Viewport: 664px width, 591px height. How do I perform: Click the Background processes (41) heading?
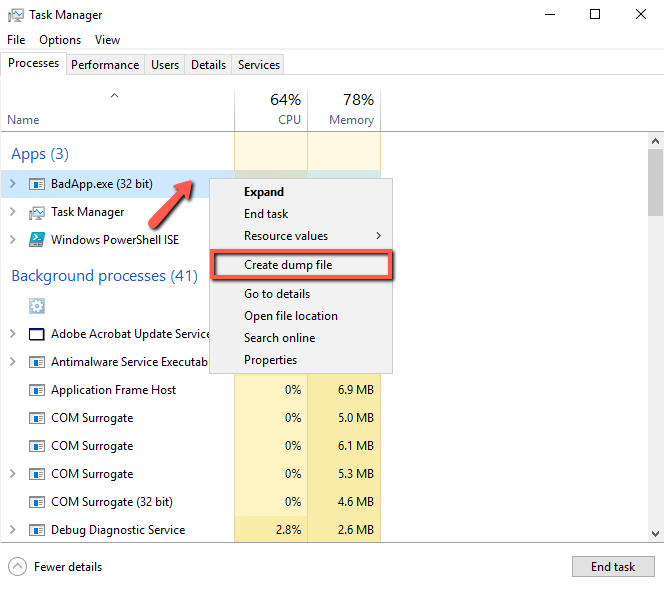tap(104, 276)
